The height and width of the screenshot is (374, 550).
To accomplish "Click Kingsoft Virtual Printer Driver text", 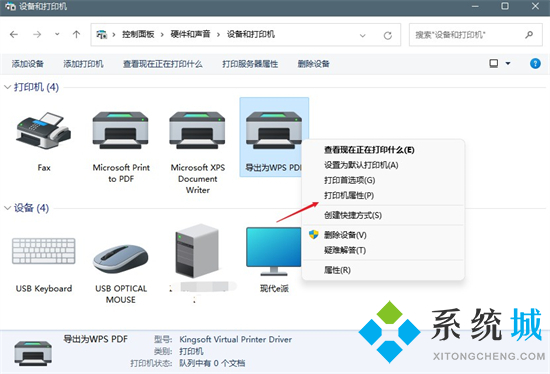I will point(235,339).
